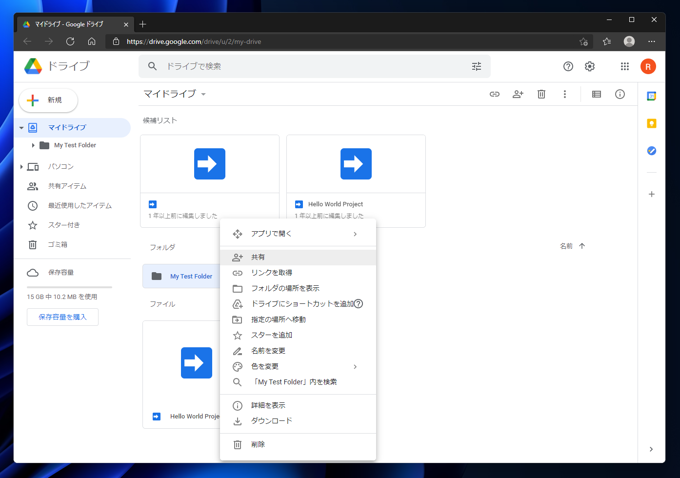
Task: Open more actions three-dot menu
Action: [x=565, y=94]
